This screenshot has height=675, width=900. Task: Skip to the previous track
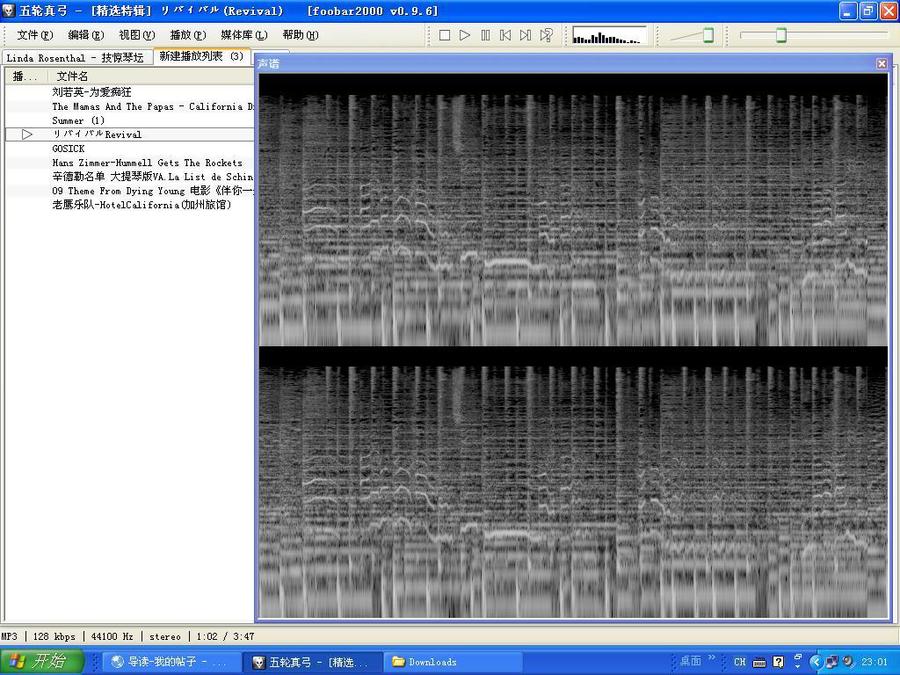(505, 36)
